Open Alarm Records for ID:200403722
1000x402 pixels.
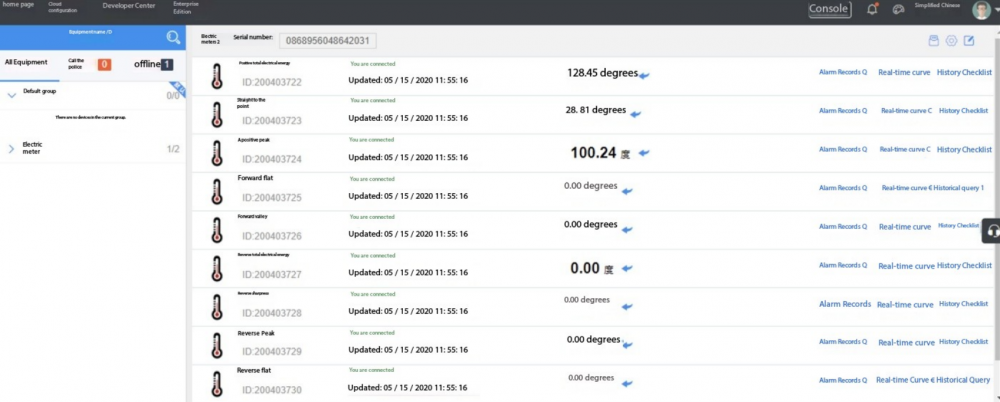tap(842, 72)
